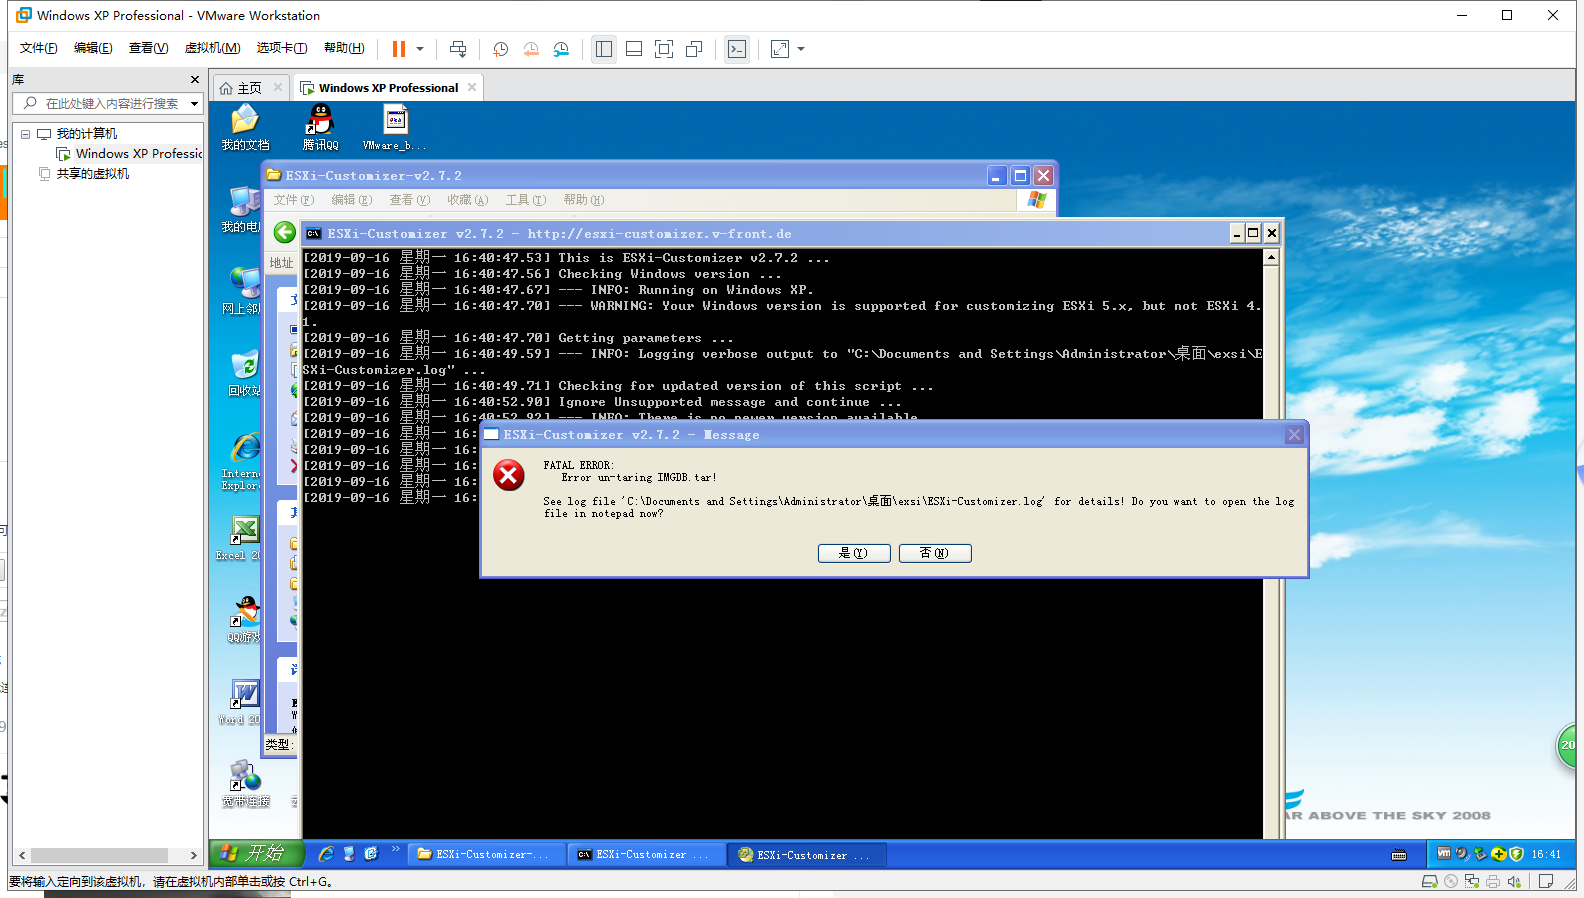
Task: Take a snapshot of the virtual machine
Action: (x=501, y=49)
